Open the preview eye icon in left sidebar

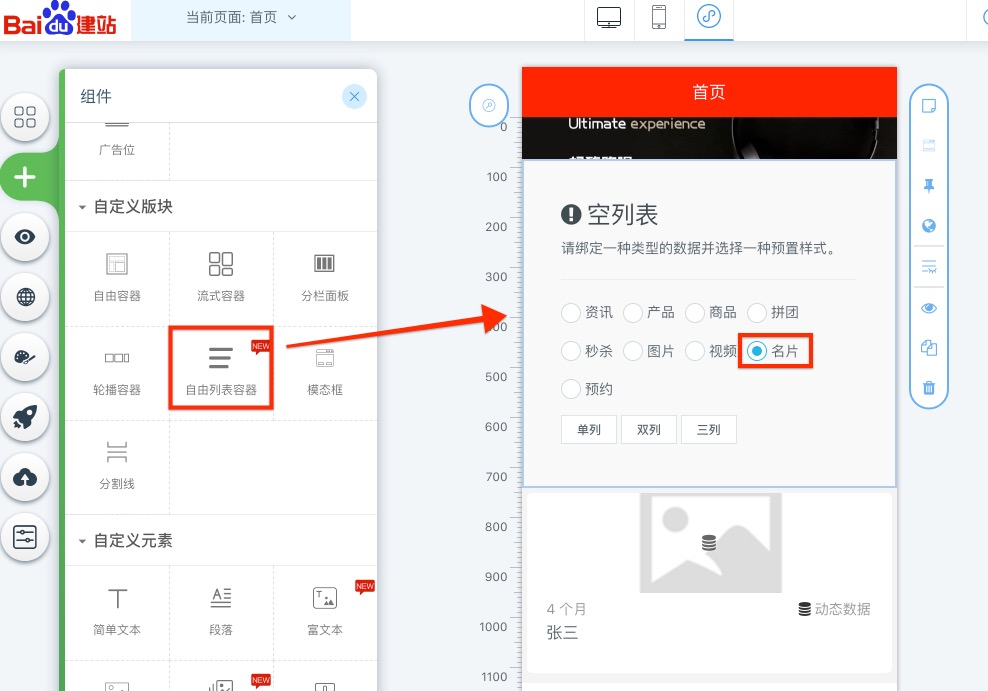coord(25,237)
